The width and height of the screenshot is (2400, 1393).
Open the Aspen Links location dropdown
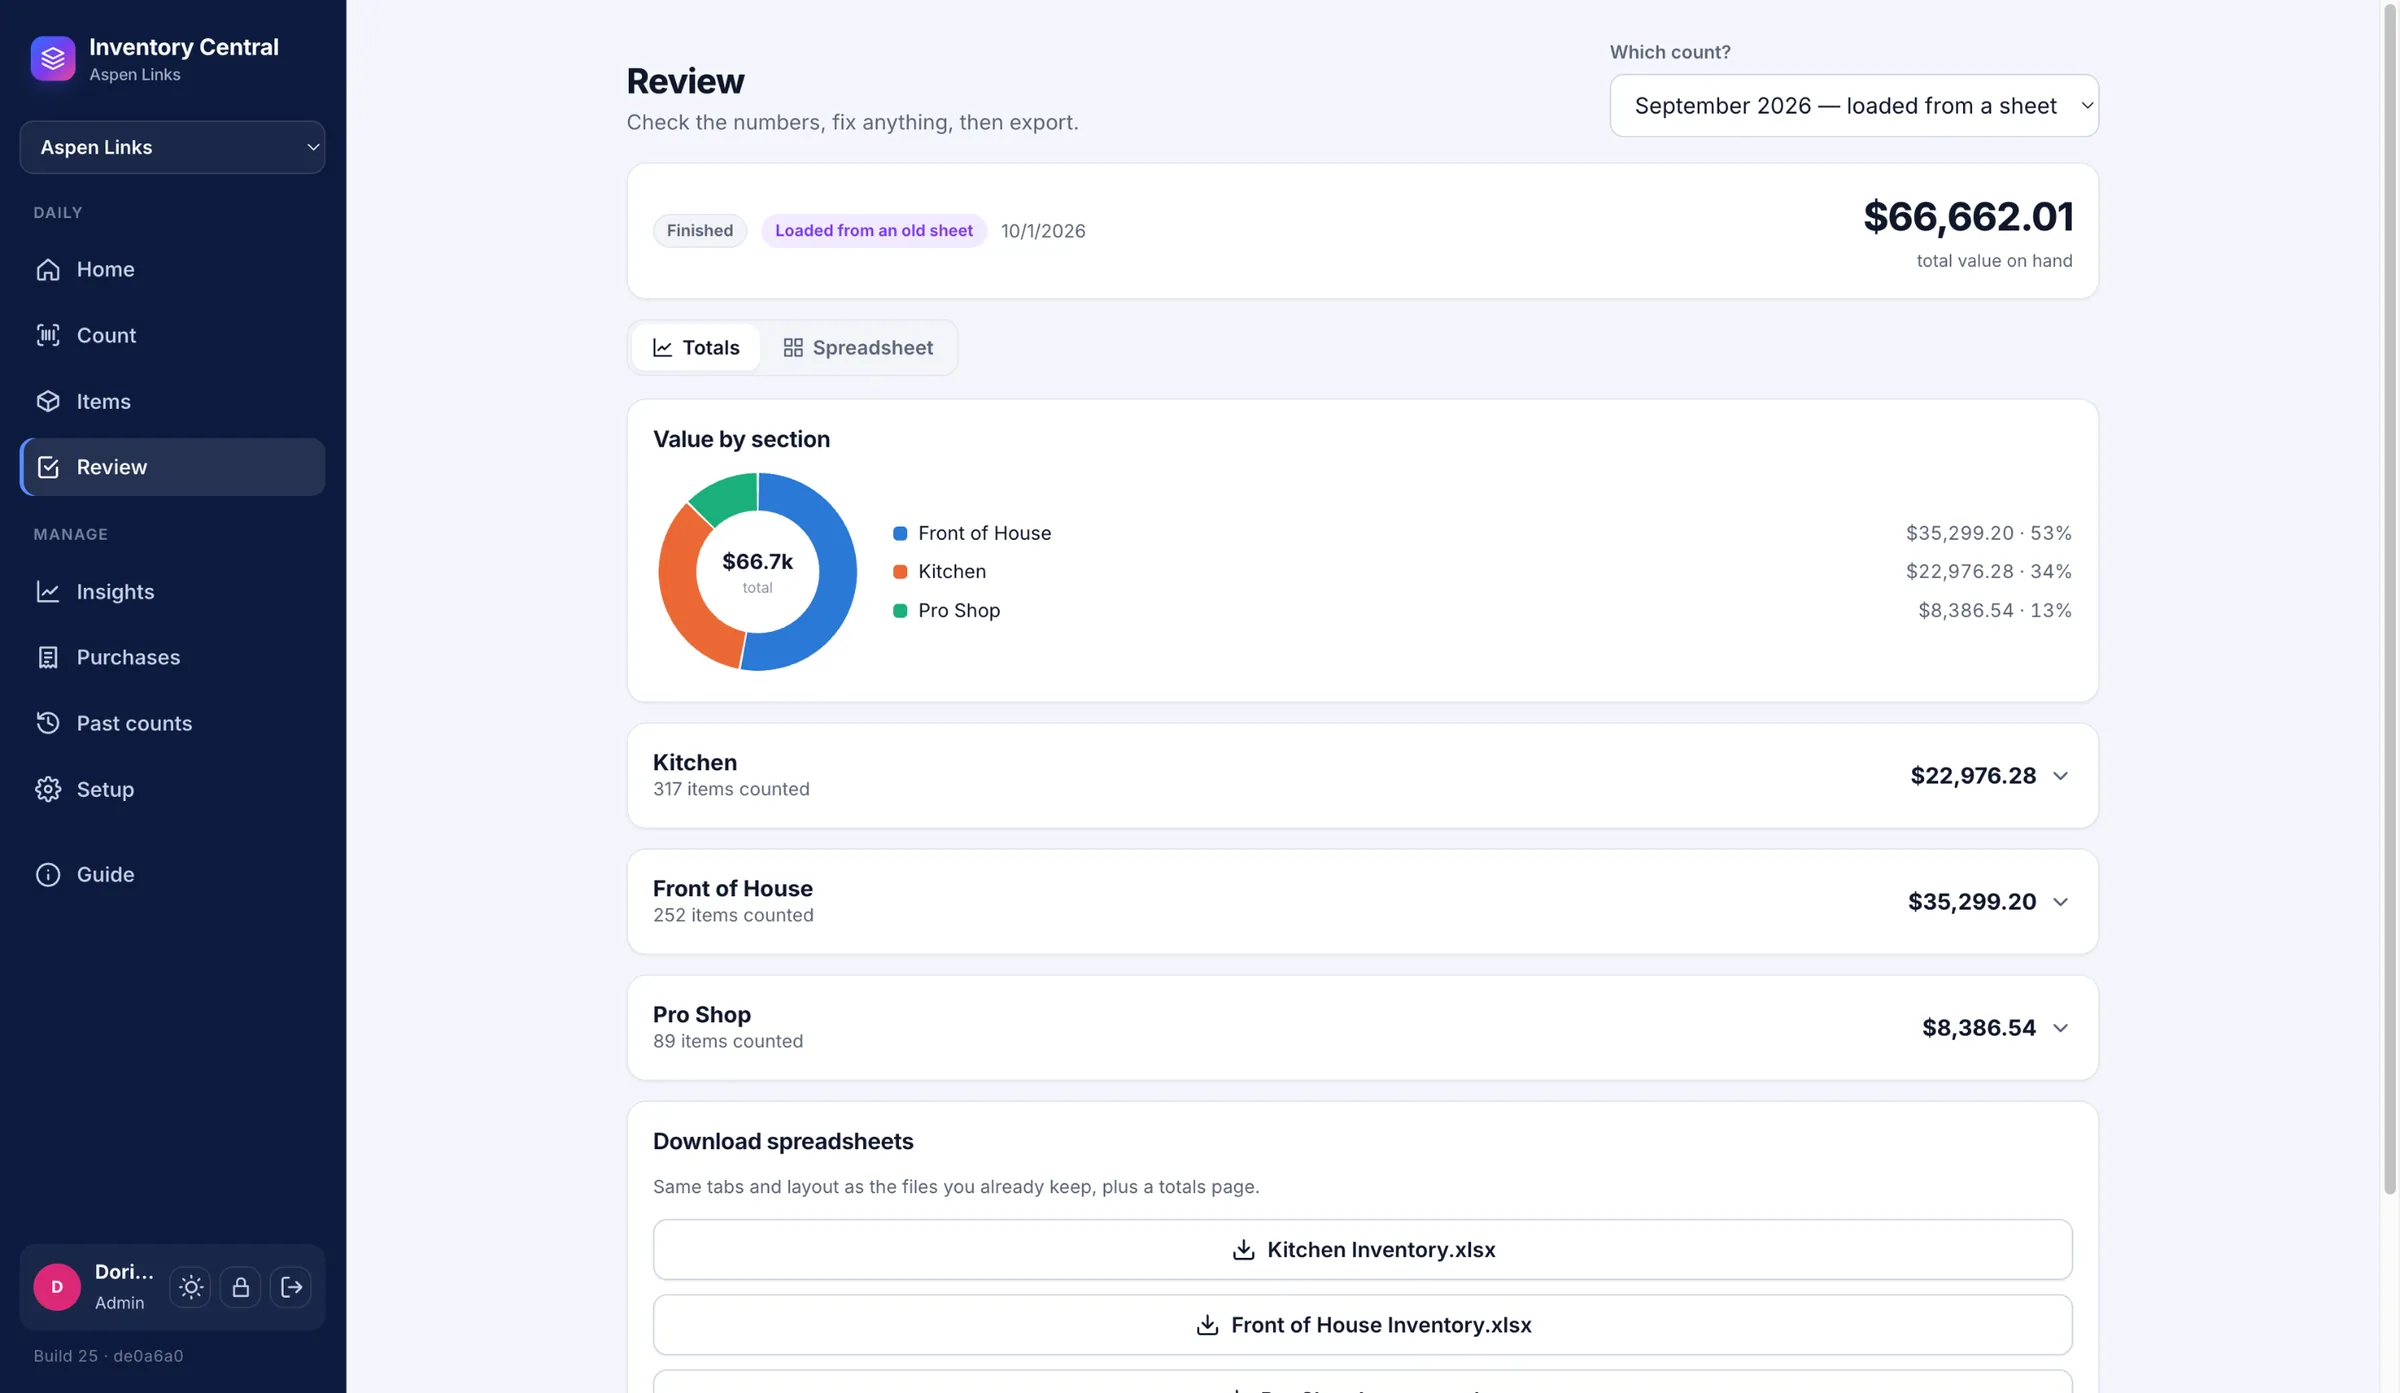pyautogui.click(x=172, y=147)
